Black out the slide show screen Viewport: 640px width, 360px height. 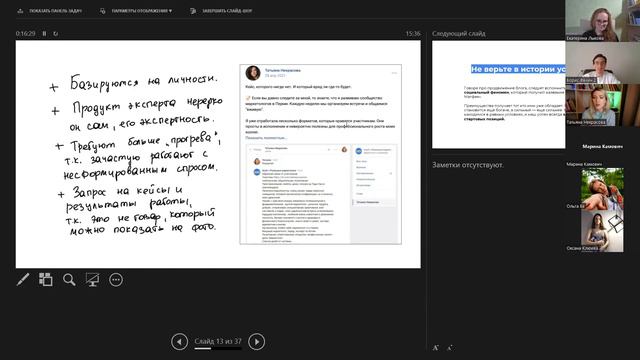point(92,280)
